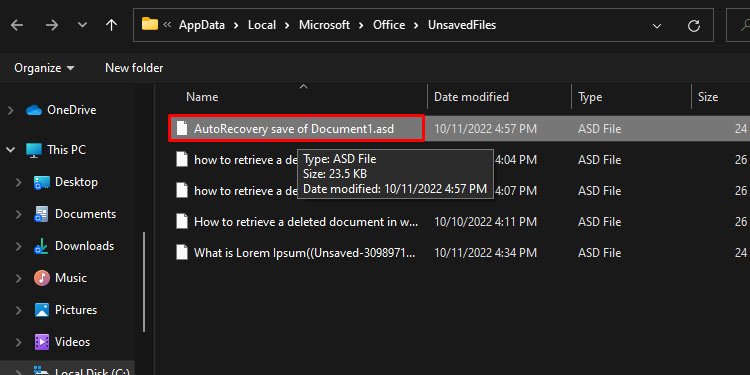Image resolution: width=750 pixels, height=375 pixels.
Task: Click the Office breadcrumb in address bar
Action: point(389,25)
